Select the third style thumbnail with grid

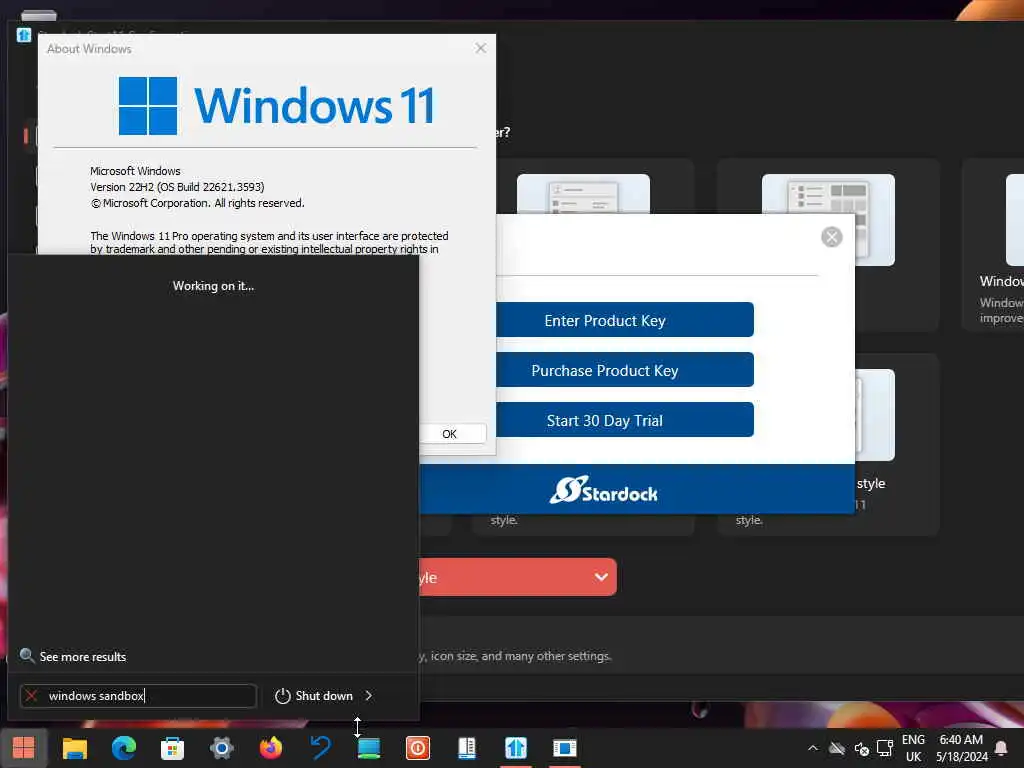click(828, 219)
